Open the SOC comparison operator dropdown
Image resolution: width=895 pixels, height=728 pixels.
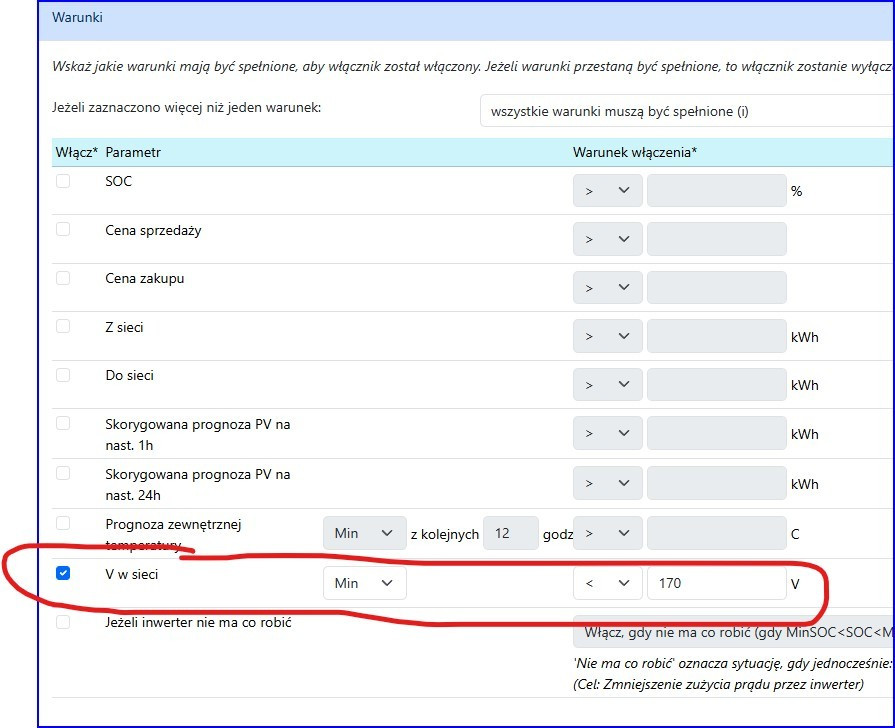(x=607, y=191)
